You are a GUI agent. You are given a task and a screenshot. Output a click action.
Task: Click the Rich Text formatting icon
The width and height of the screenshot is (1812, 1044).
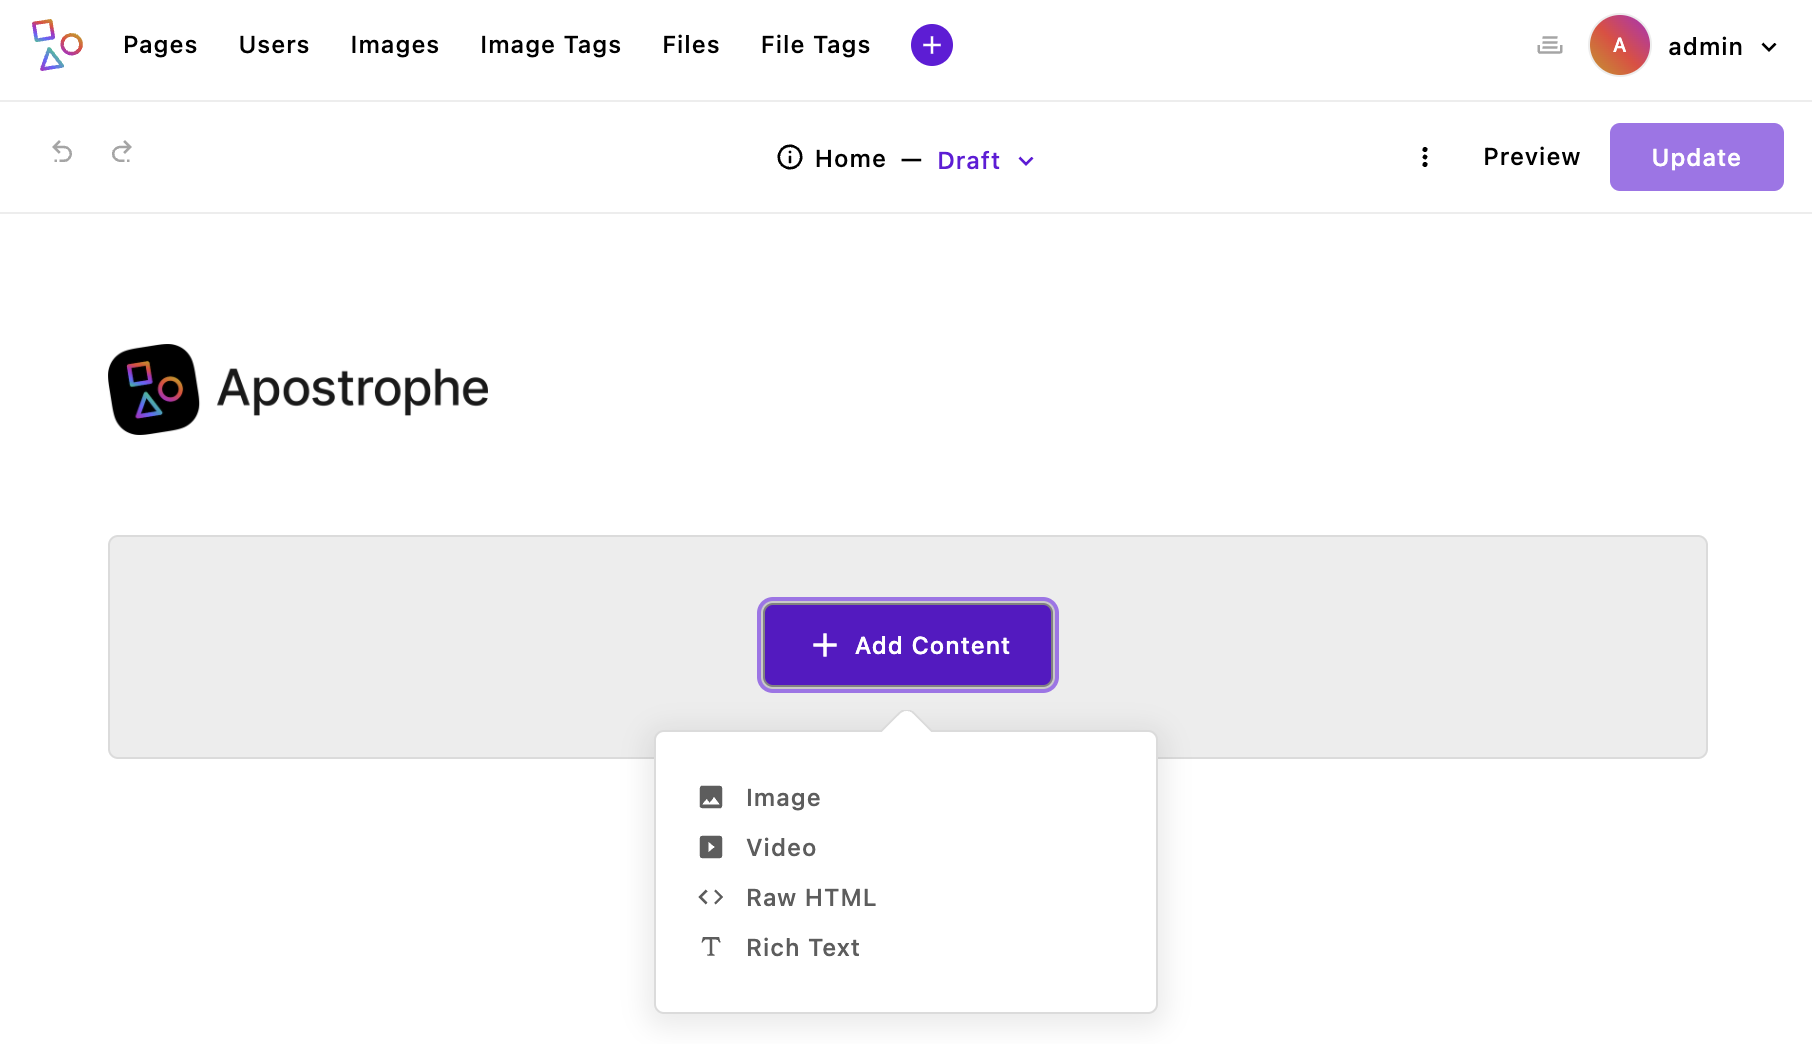point(711,946)
